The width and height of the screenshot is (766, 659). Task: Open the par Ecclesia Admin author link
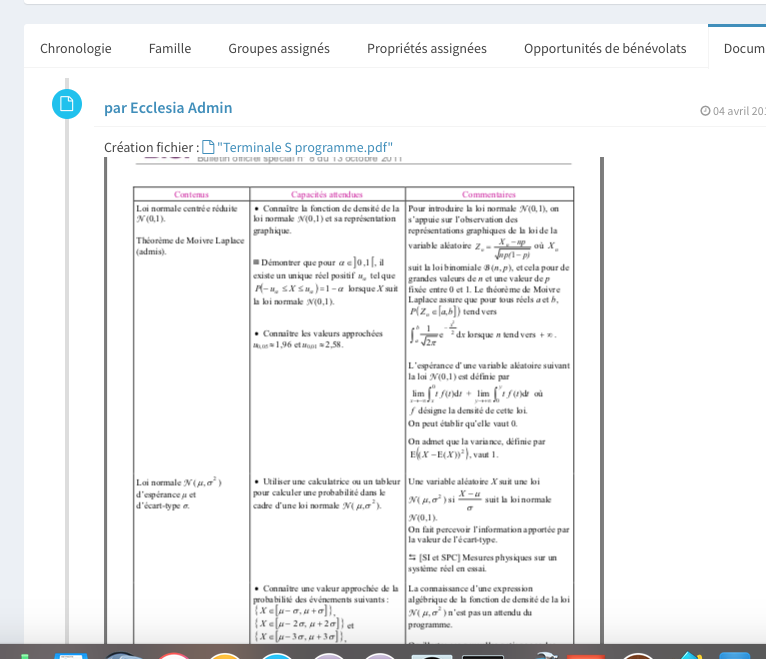coord(168,108)
